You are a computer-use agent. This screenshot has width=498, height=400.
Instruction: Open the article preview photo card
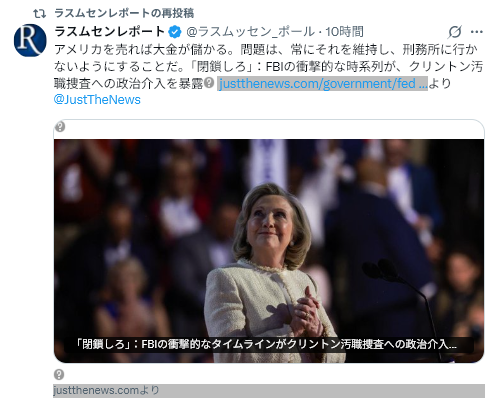pos(269,251)
